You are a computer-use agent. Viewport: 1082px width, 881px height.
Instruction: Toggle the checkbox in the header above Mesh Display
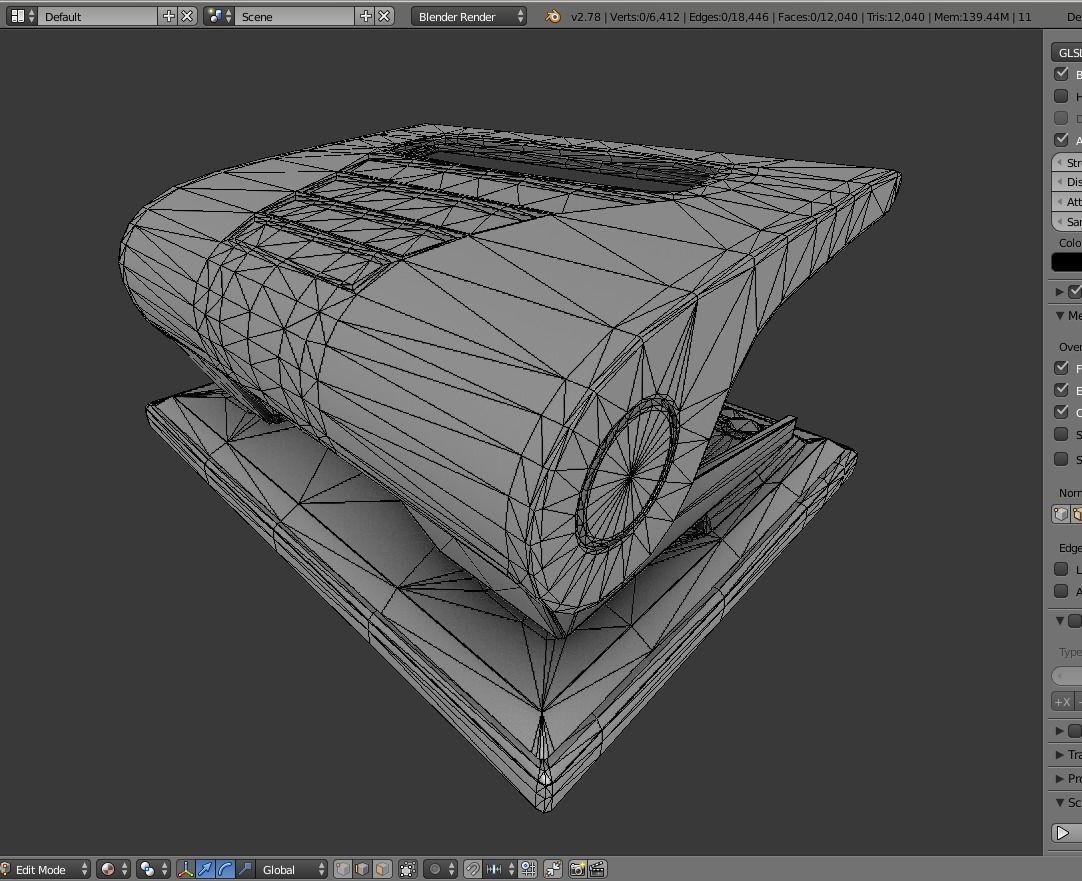pyautogui.click(x=1075, y=292)
